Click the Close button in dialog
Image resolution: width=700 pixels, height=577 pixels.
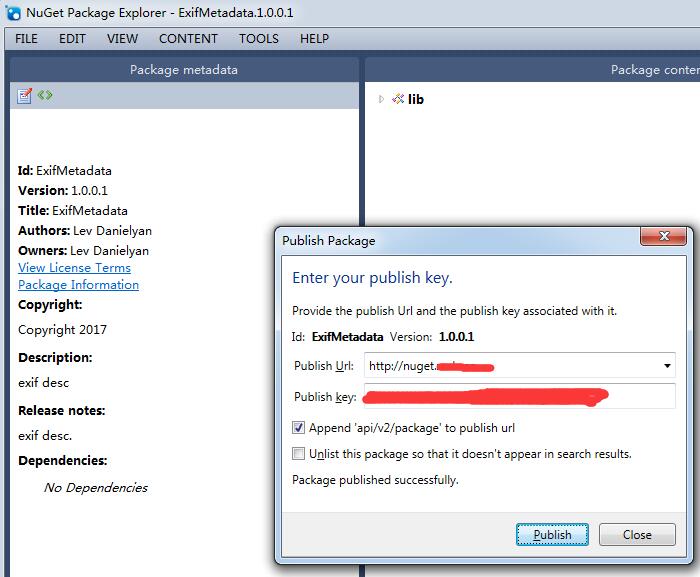point(637,535)
